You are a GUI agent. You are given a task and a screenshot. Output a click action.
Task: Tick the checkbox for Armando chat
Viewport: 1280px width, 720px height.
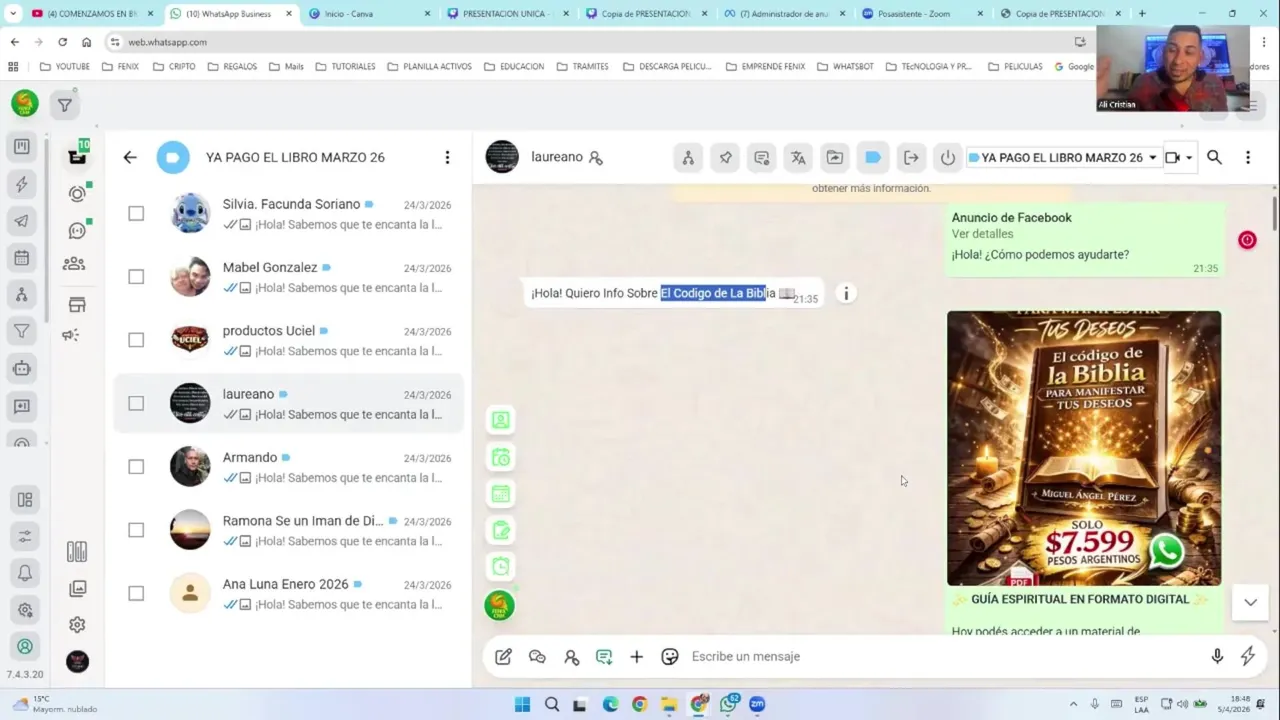tap(136, 466)
